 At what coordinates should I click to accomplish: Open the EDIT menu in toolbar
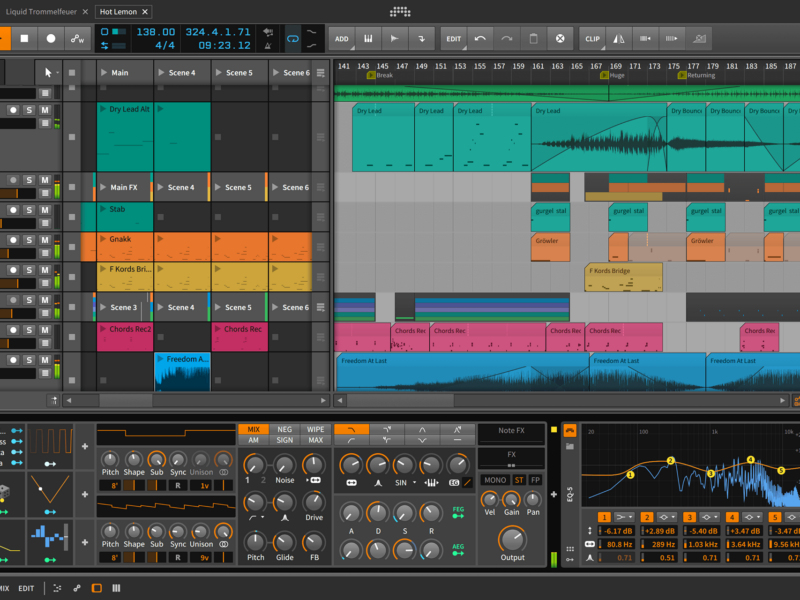[454, 39]
